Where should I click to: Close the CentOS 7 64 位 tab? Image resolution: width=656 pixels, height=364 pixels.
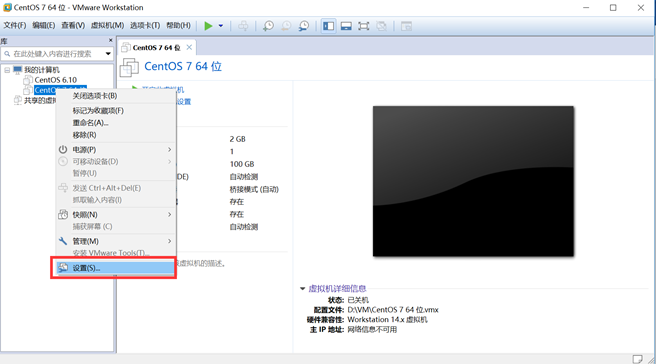(189, 47)
